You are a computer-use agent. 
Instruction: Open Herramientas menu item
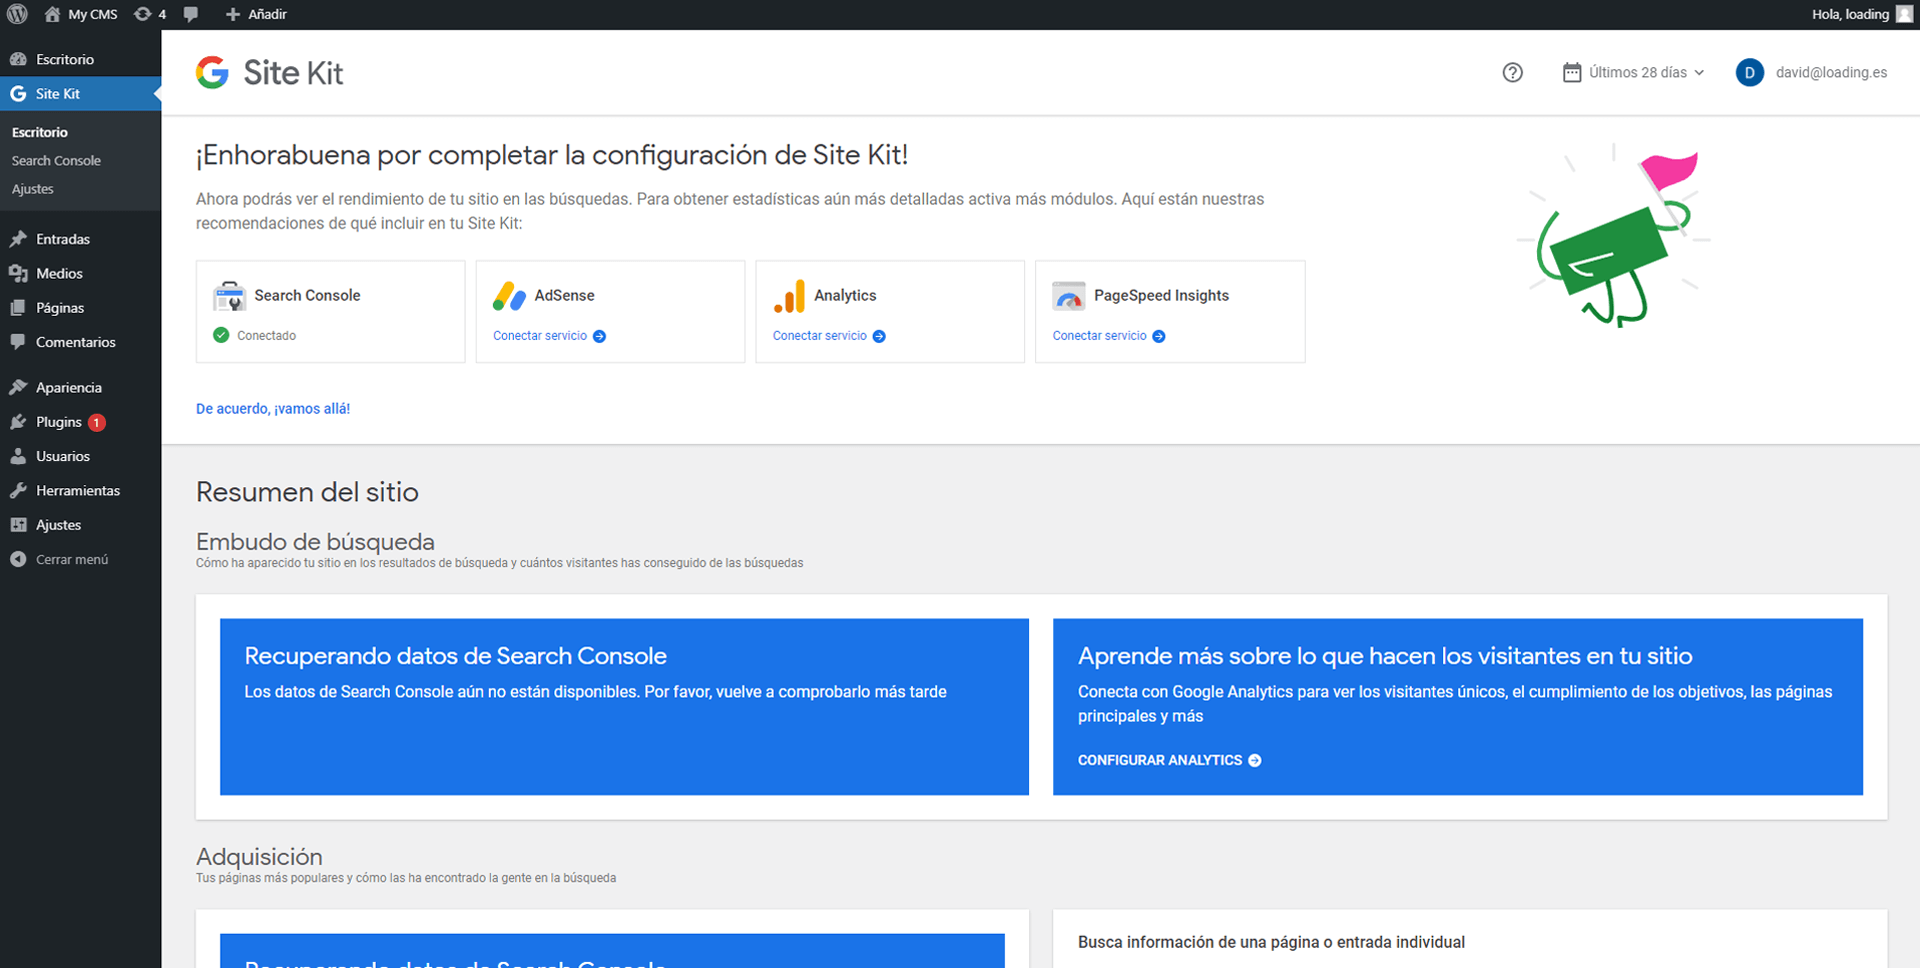coord(80,490)
